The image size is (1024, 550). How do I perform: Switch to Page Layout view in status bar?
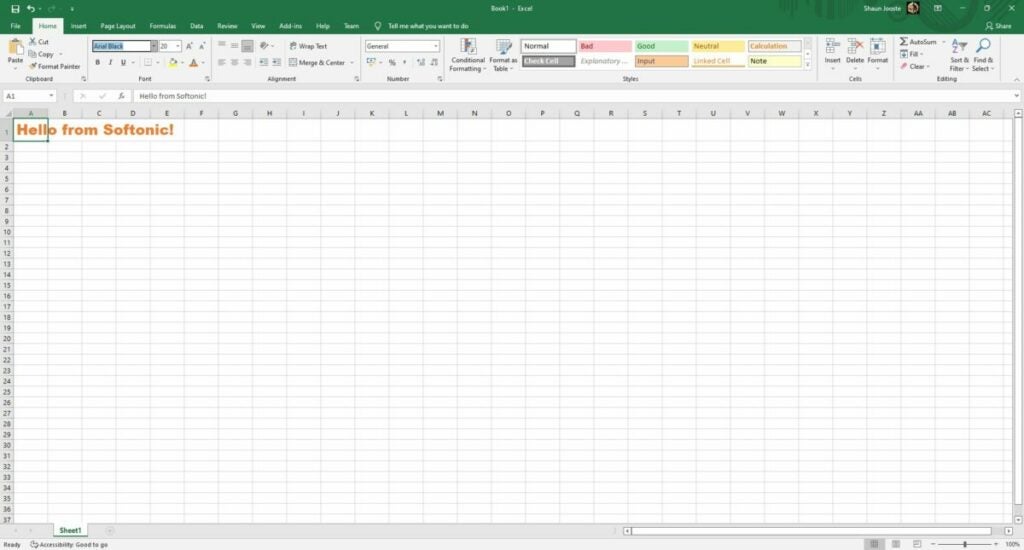coord(895,543)
